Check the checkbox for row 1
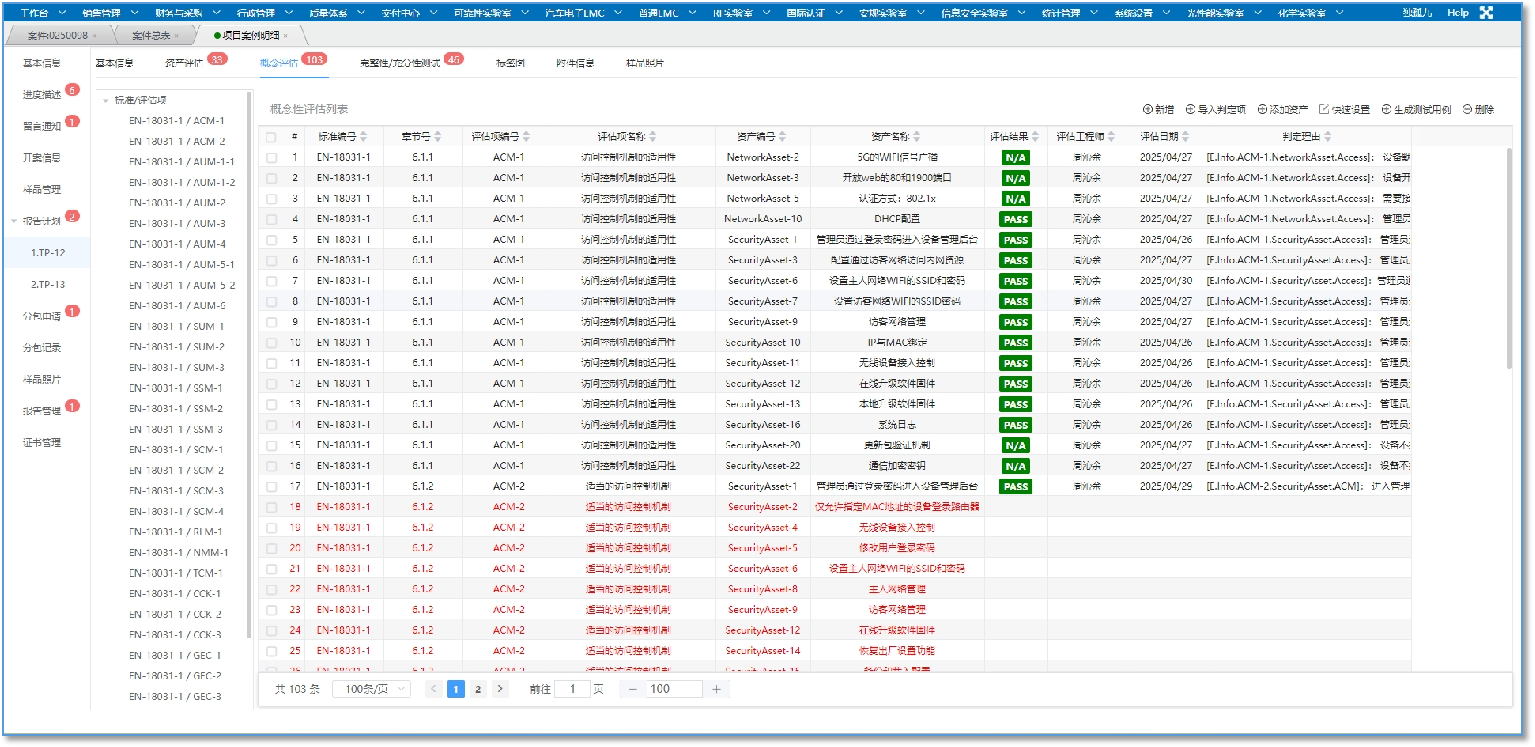The width and height of the screenshot is (1535, 747). click(271, 157)
